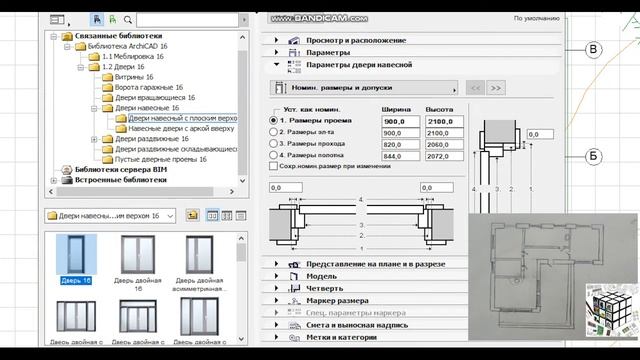Click the previous page << button
This screenshot has width=640, height=360.
475,88
